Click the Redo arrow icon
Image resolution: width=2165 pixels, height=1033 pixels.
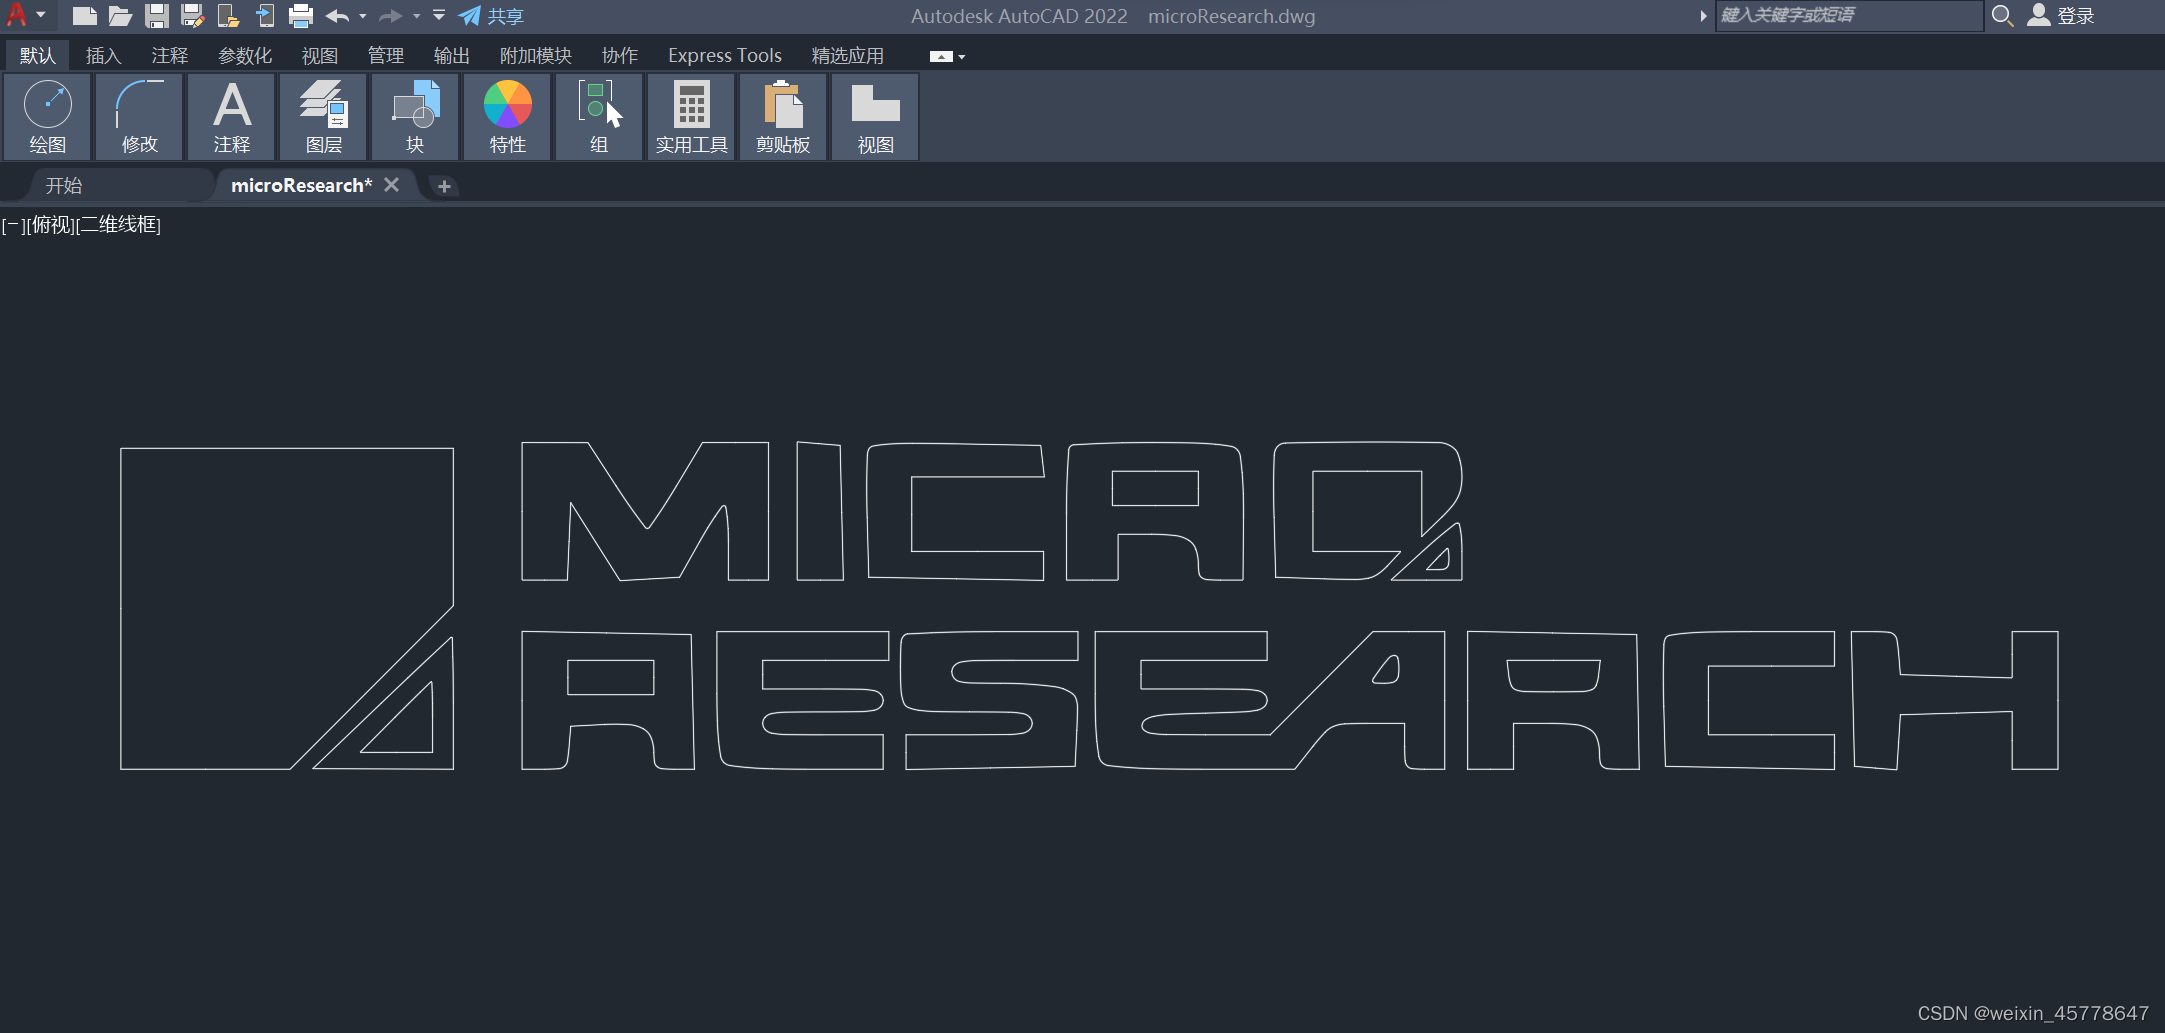390,16
